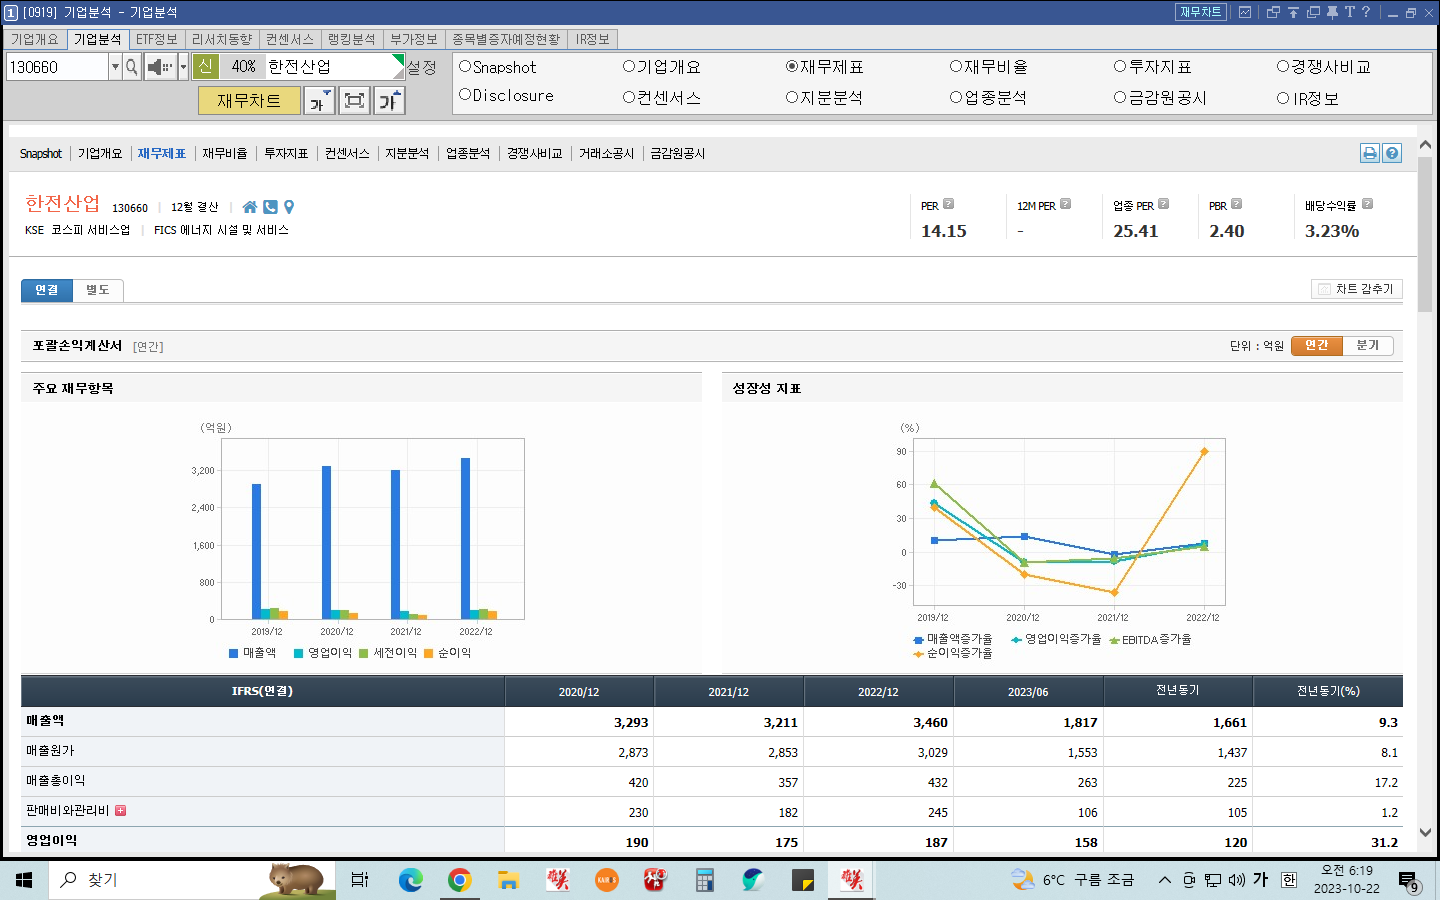Click the 설정 settings button

click(x=421, y=67)
